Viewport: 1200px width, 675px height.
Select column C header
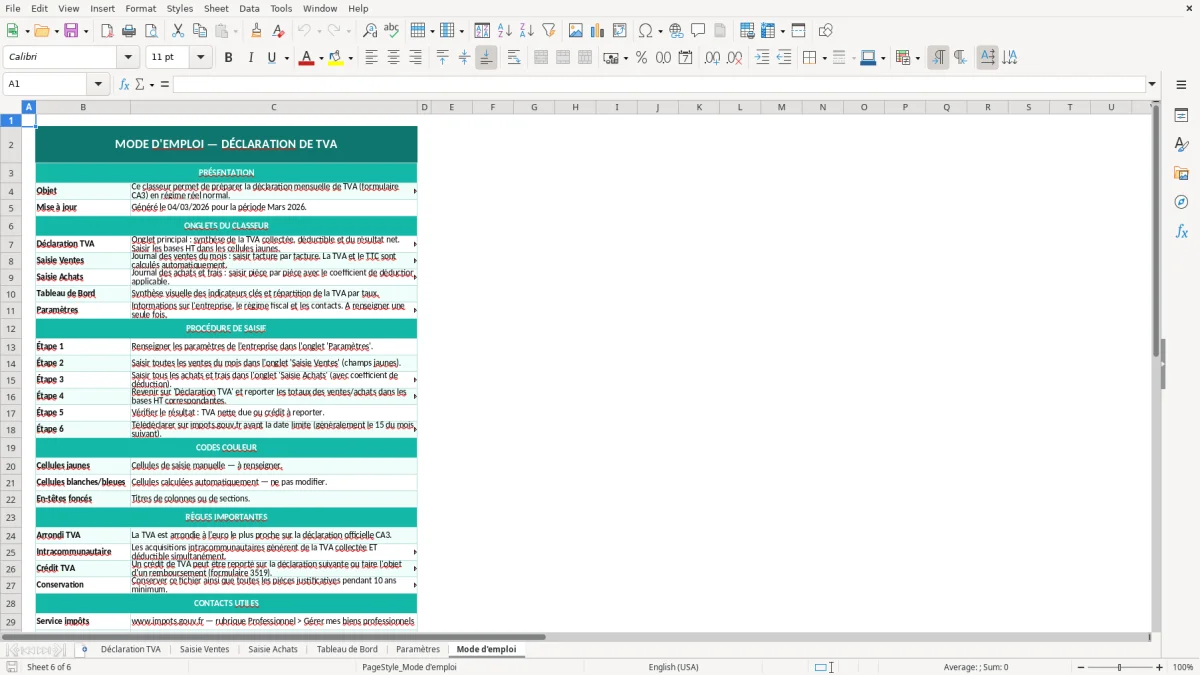point(274,107)
